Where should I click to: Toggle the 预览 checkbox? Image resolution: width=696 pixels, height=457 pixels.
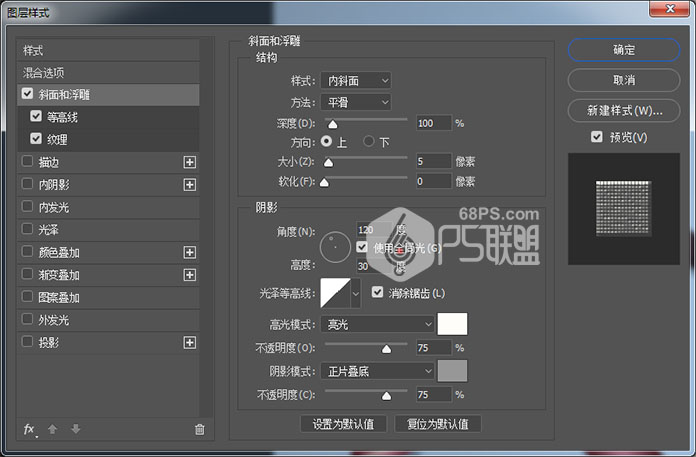coord(597,137)
